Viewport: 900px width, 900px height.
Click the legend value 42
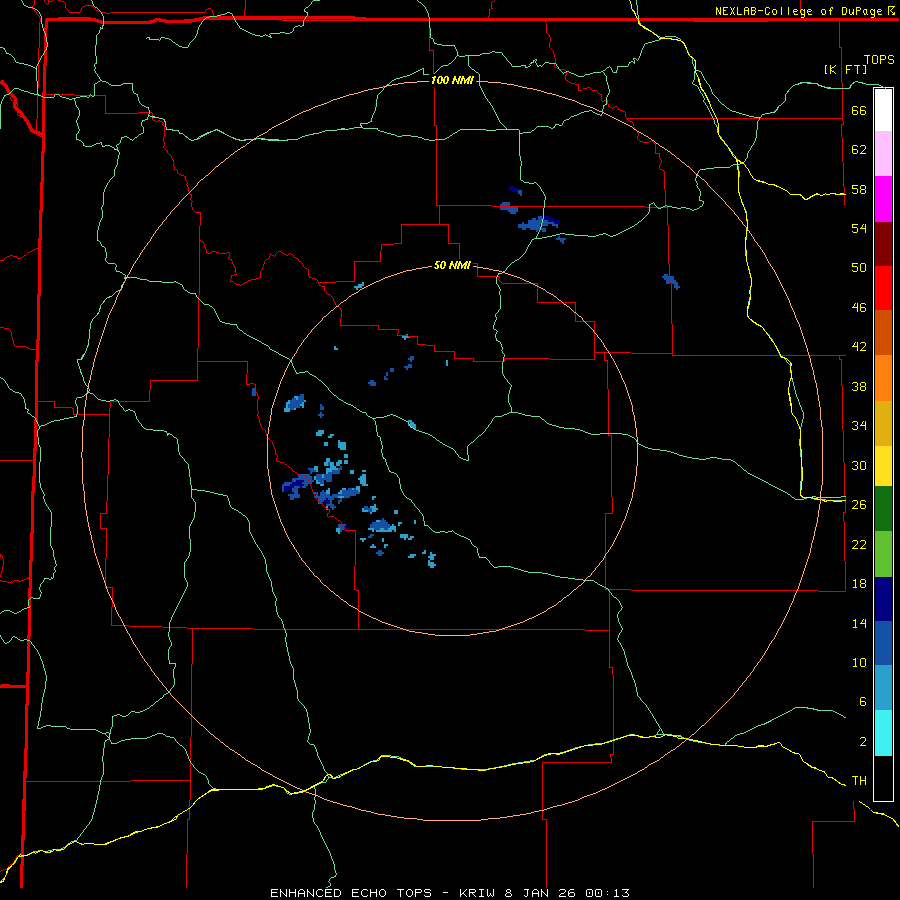(859, 347)
